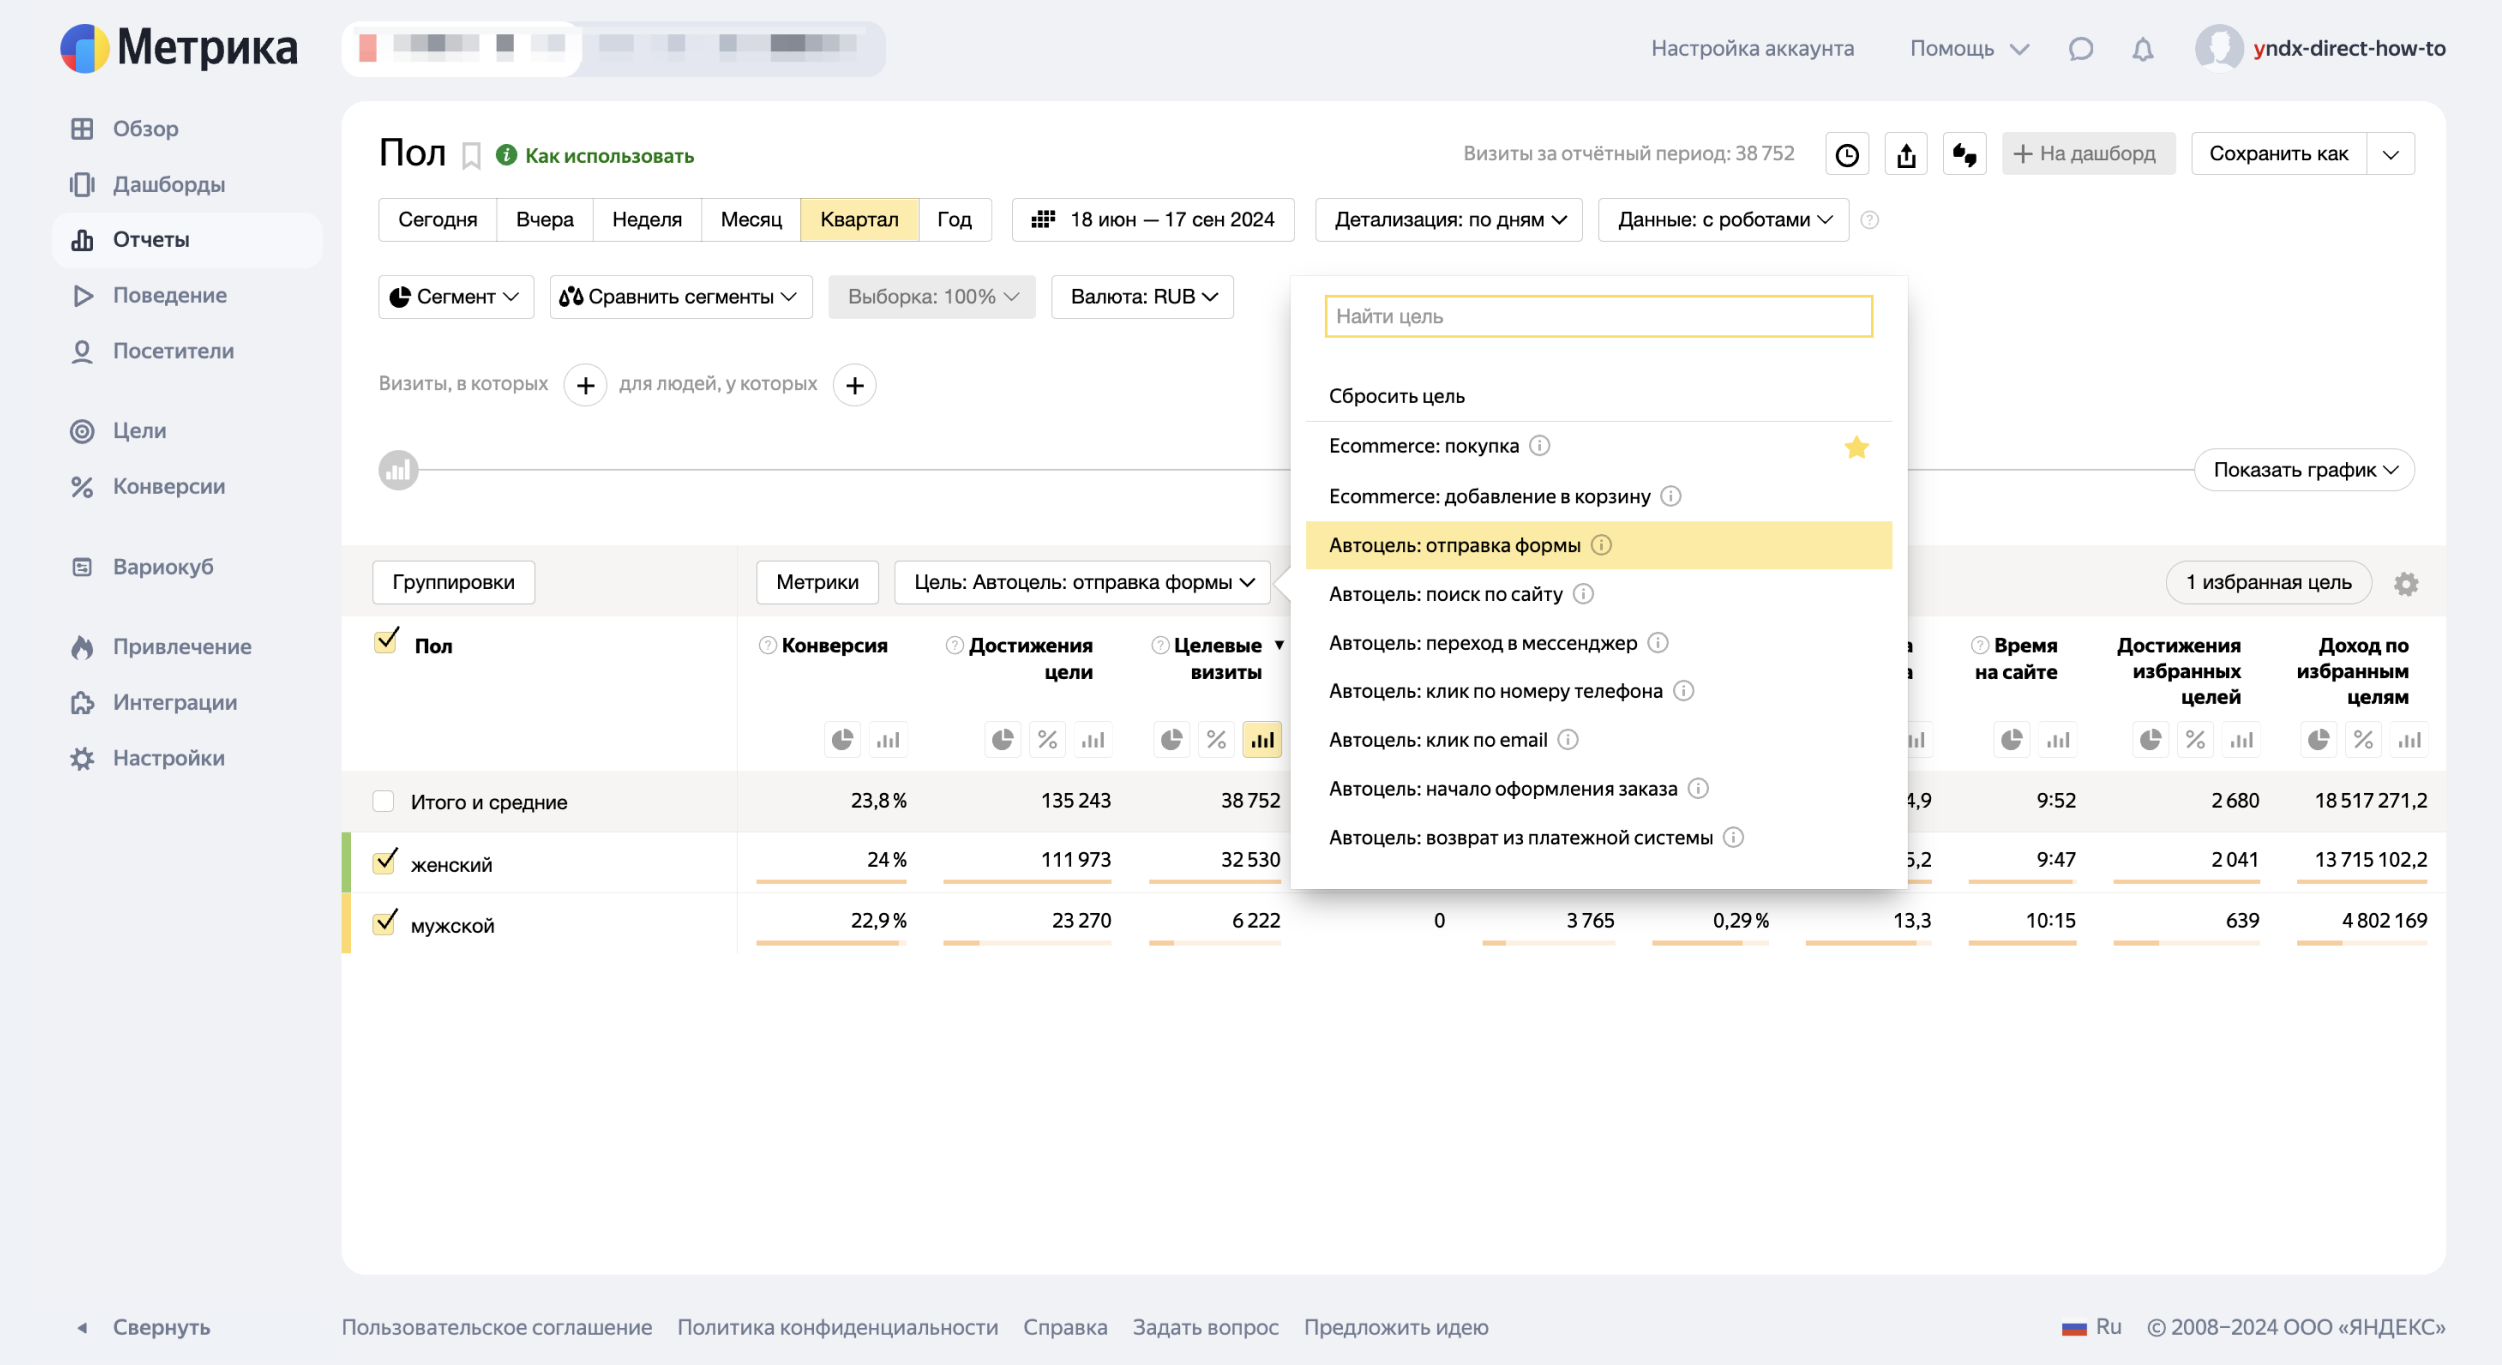Open the date range 18 июн — 17 сен picker

tap(1152, 220)
